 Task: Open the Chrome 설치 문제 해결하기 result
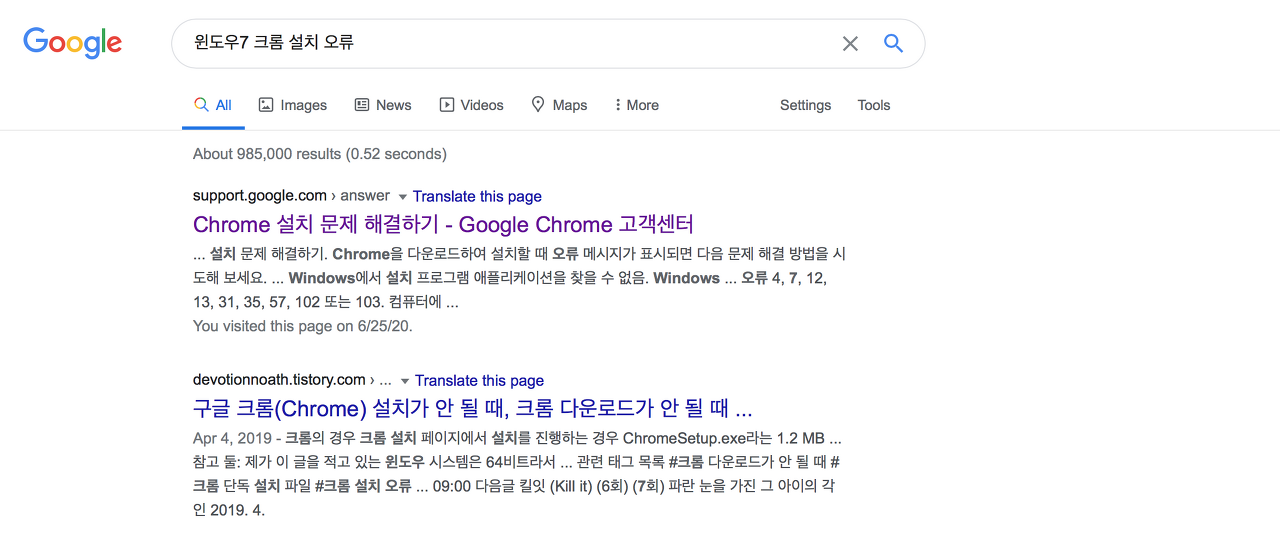click(443, 224)
